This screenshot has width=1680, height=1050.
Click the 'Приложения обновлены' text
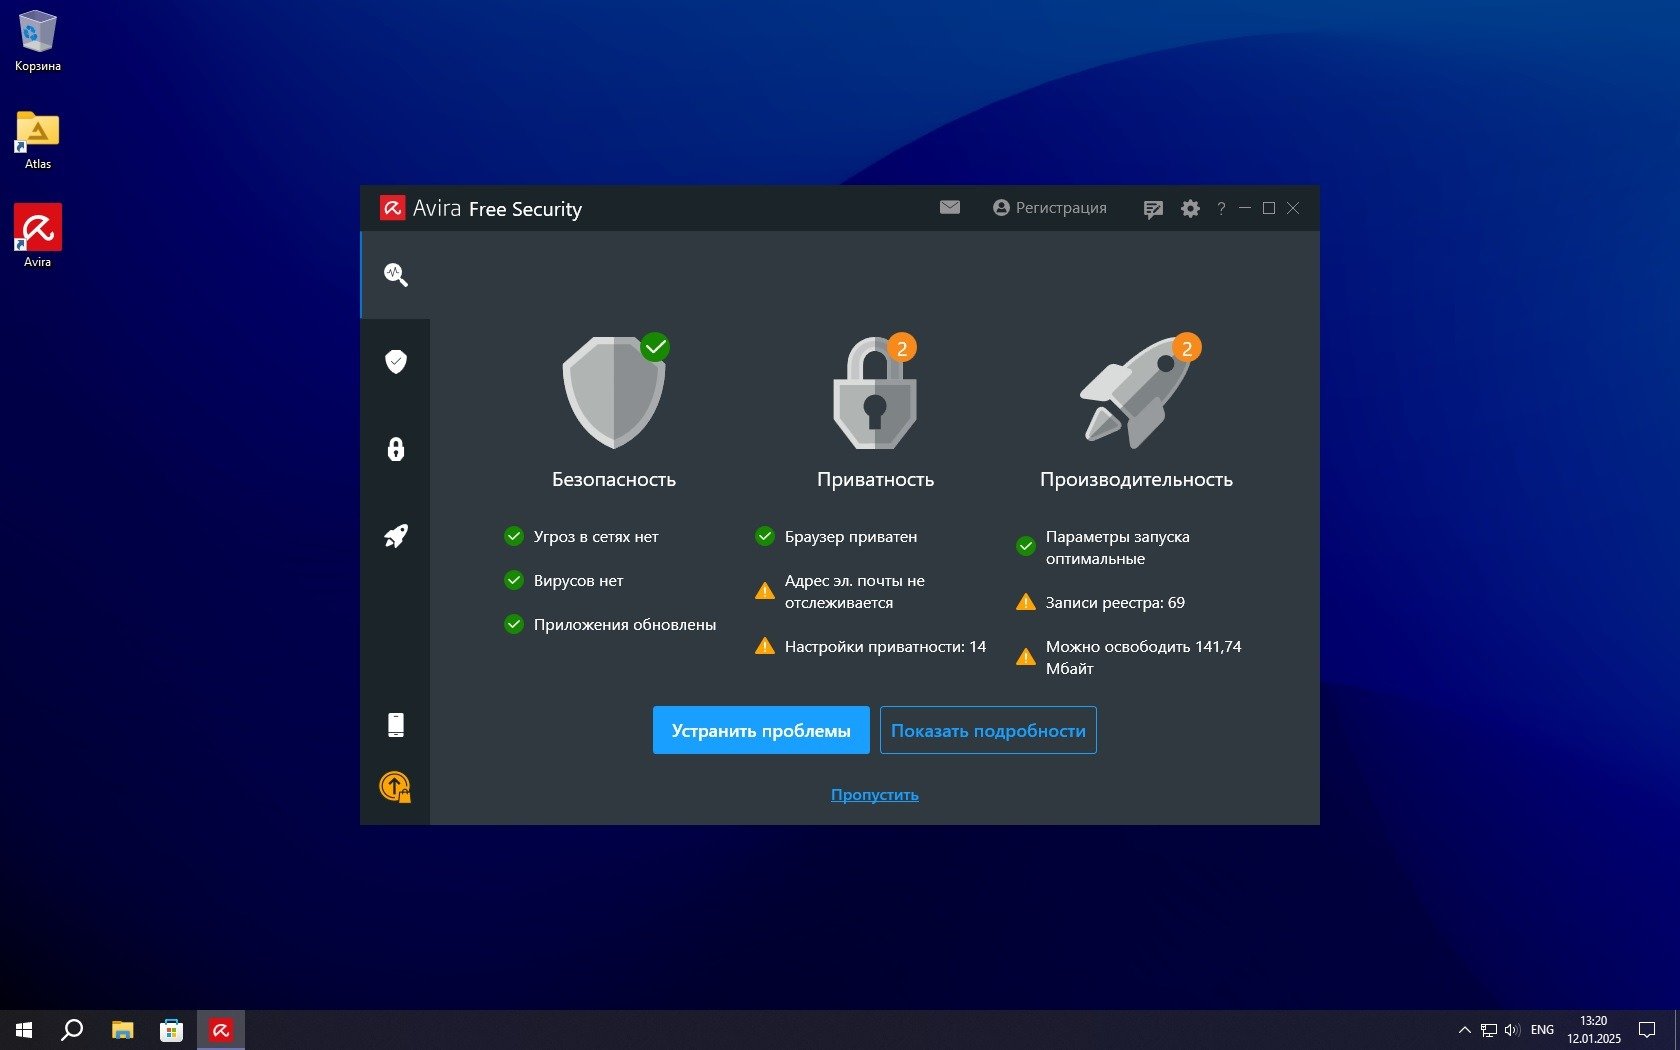coord(625,624)
